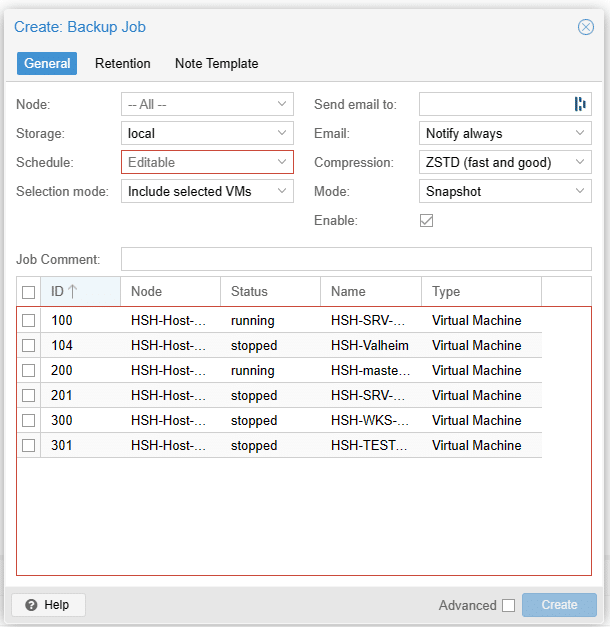Enable the Advanced checkbox

(x=508, y=605)
